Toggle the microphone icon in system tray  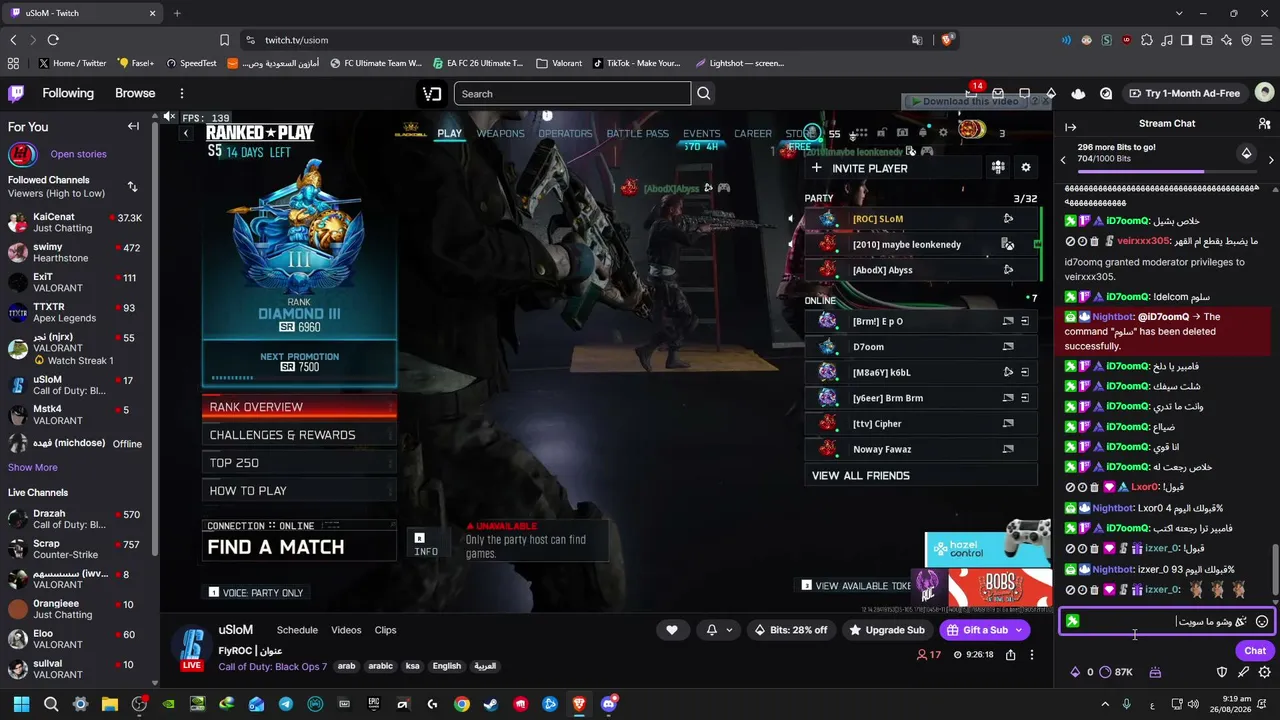(1126, 704)
